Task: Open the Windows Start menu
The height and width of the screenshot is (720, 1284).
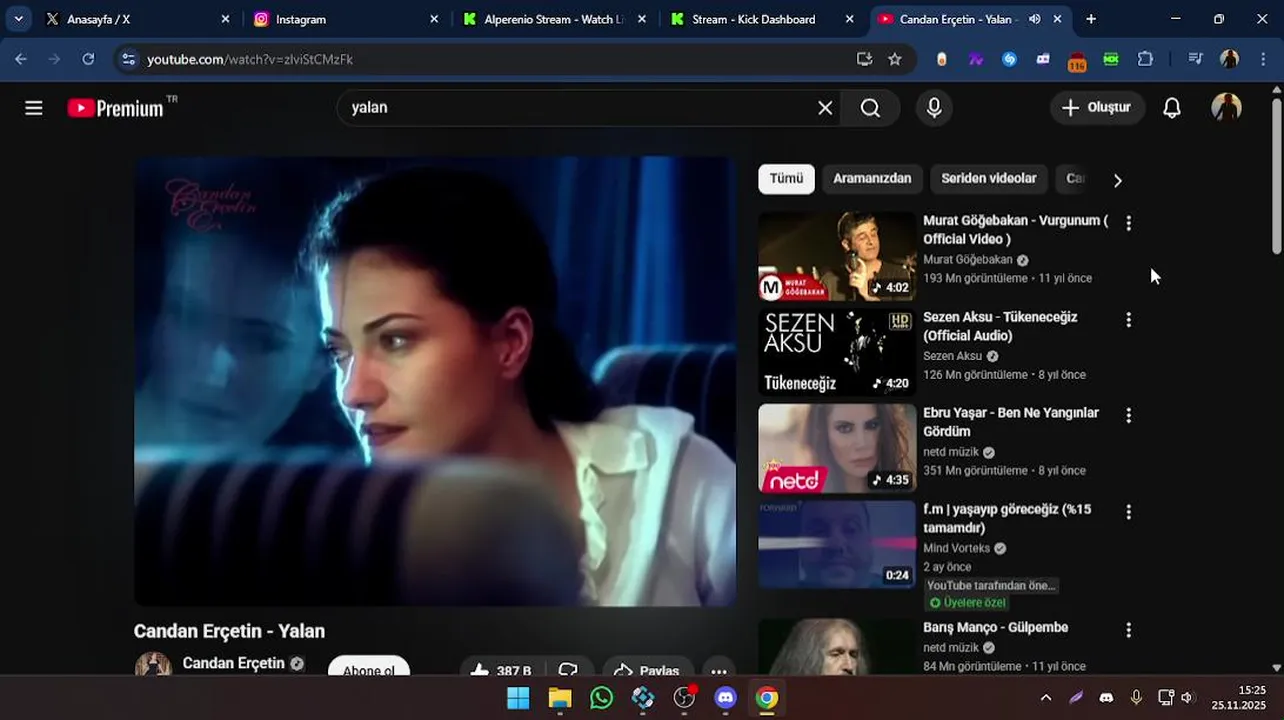Action: [x=518, y=698]
